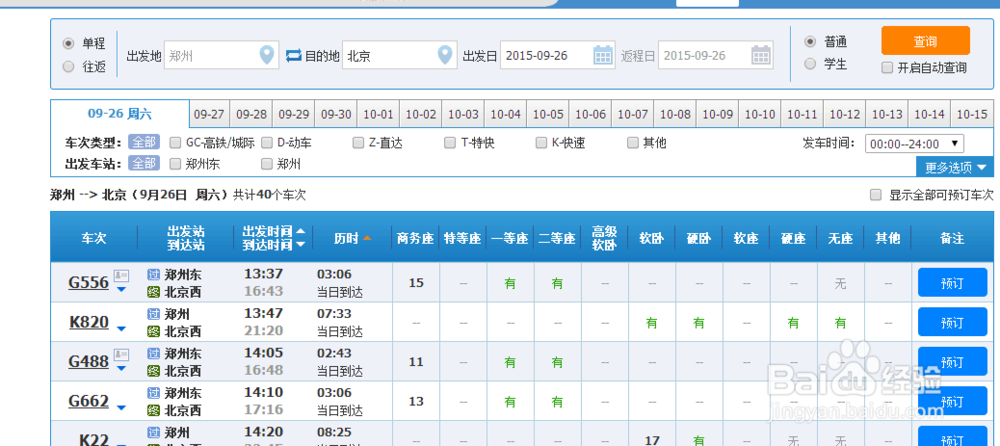Book train K820 with 预订 button
Screen dimensions: 1000x446
(952, 322)
